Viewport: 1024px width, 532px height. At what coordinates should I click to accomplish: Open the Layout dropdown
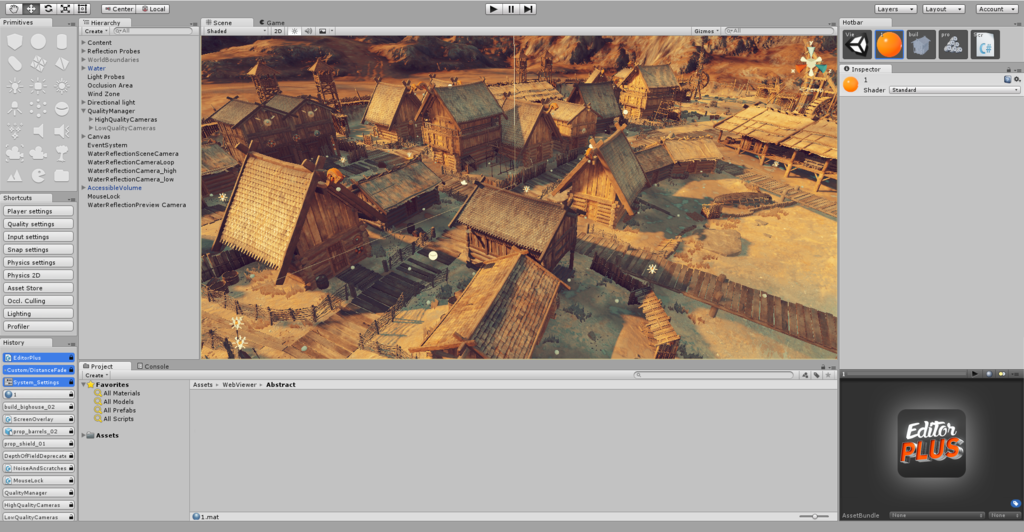tap(943, 8)
